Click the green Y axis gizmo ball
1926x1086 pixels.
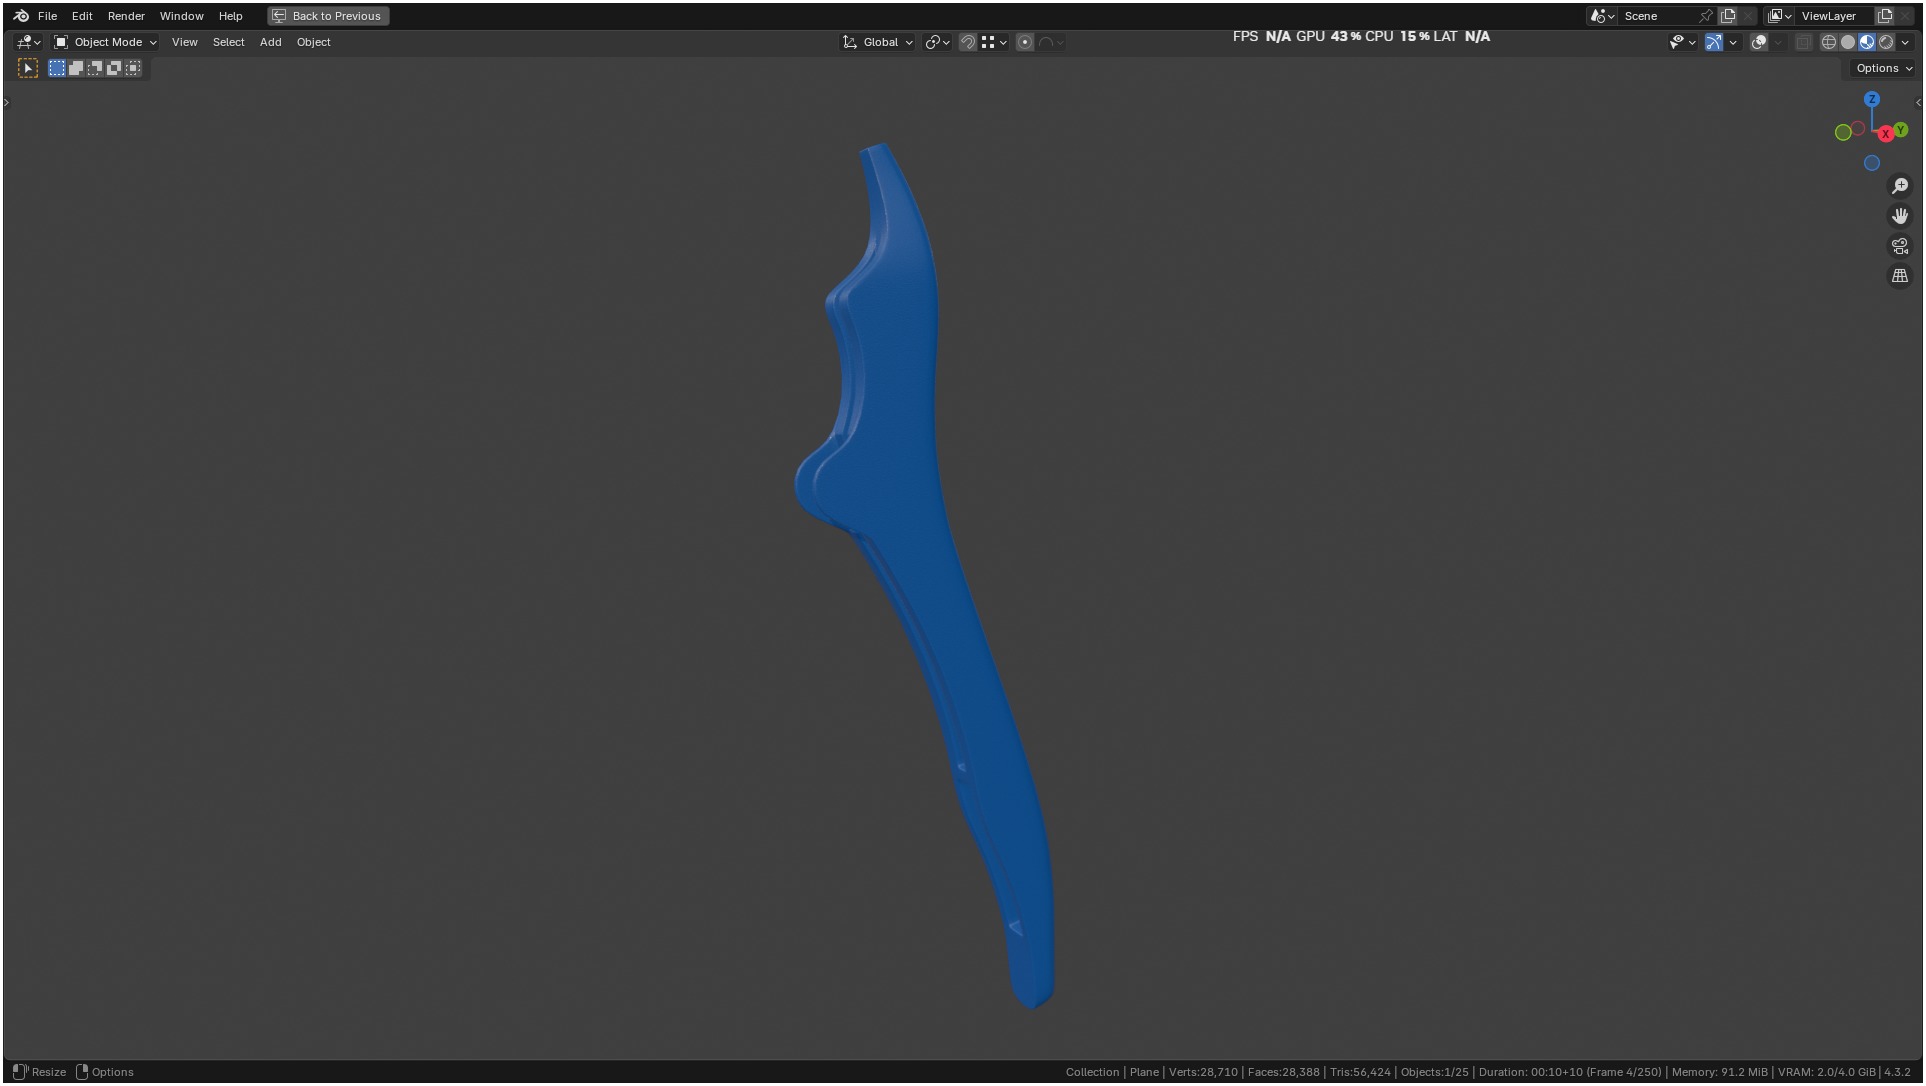click(1901, 130)
